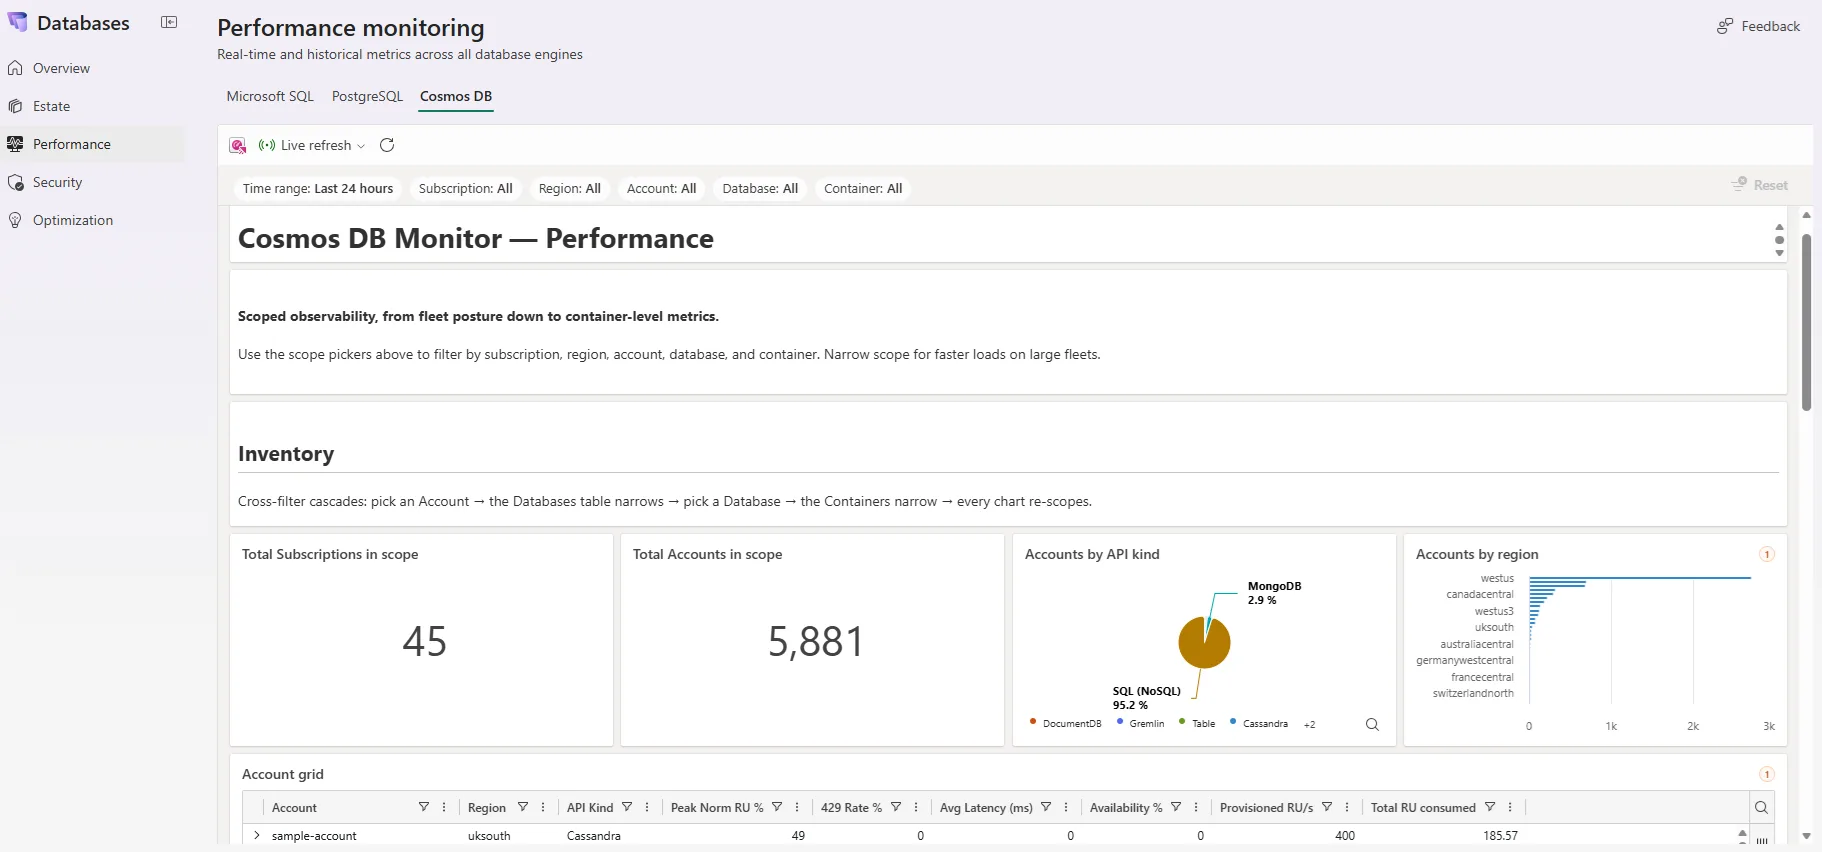Image resolution: width=1822 pixels, height=852 pixels.
Task: Show the +2 hidden legend entries
Action: click(x=1310, y=724)
